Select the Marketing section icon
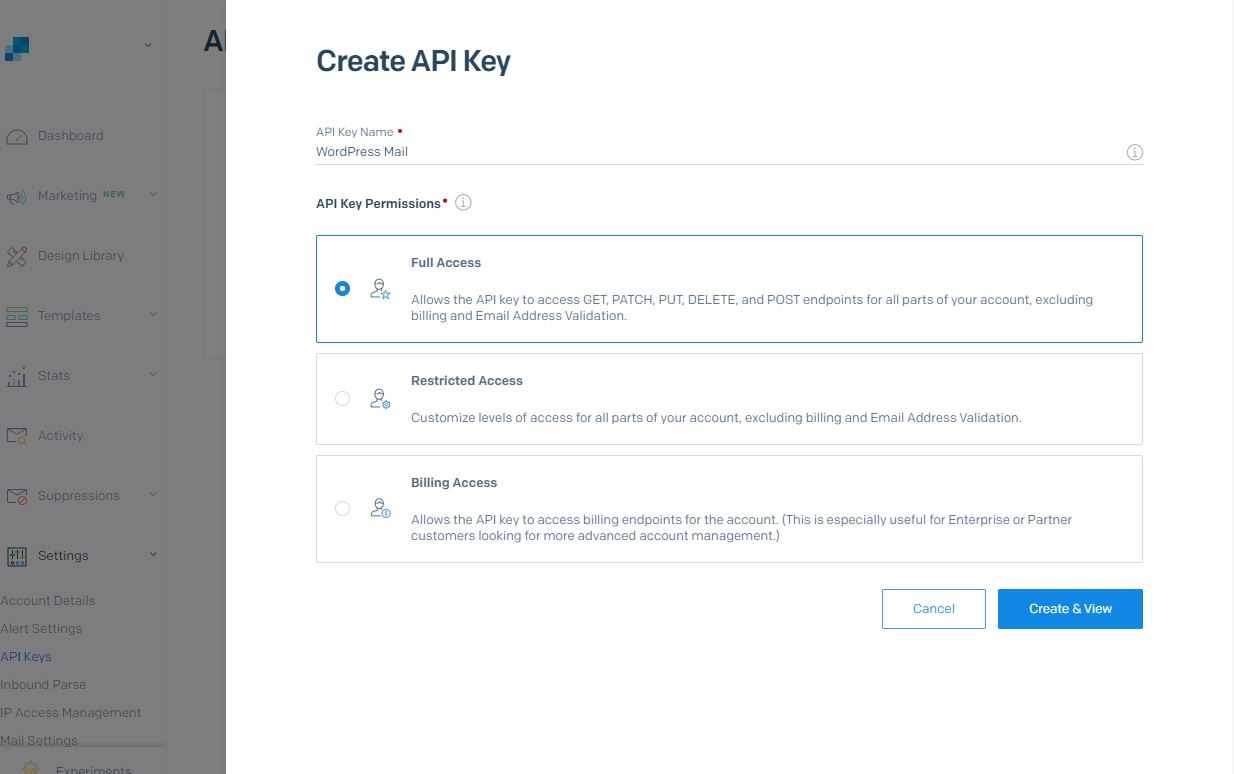 tap(18, 195)
